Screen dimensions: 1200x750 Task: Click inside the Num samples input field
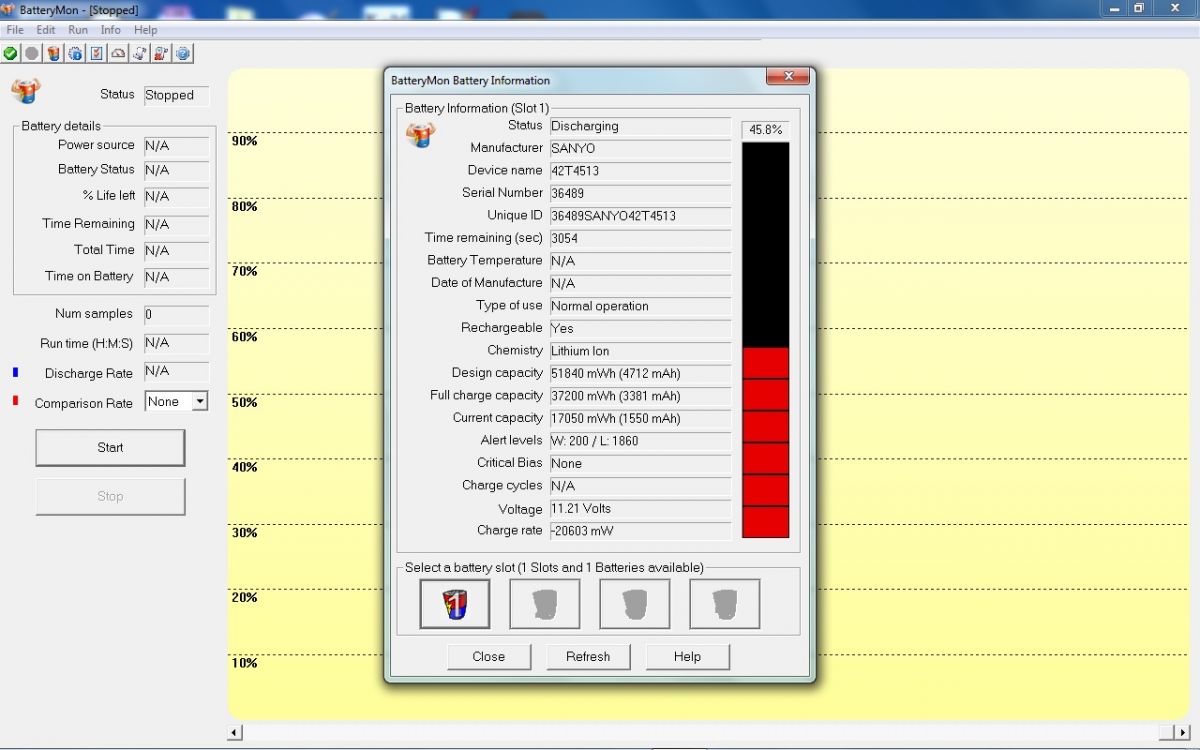[x=176, y=313]
